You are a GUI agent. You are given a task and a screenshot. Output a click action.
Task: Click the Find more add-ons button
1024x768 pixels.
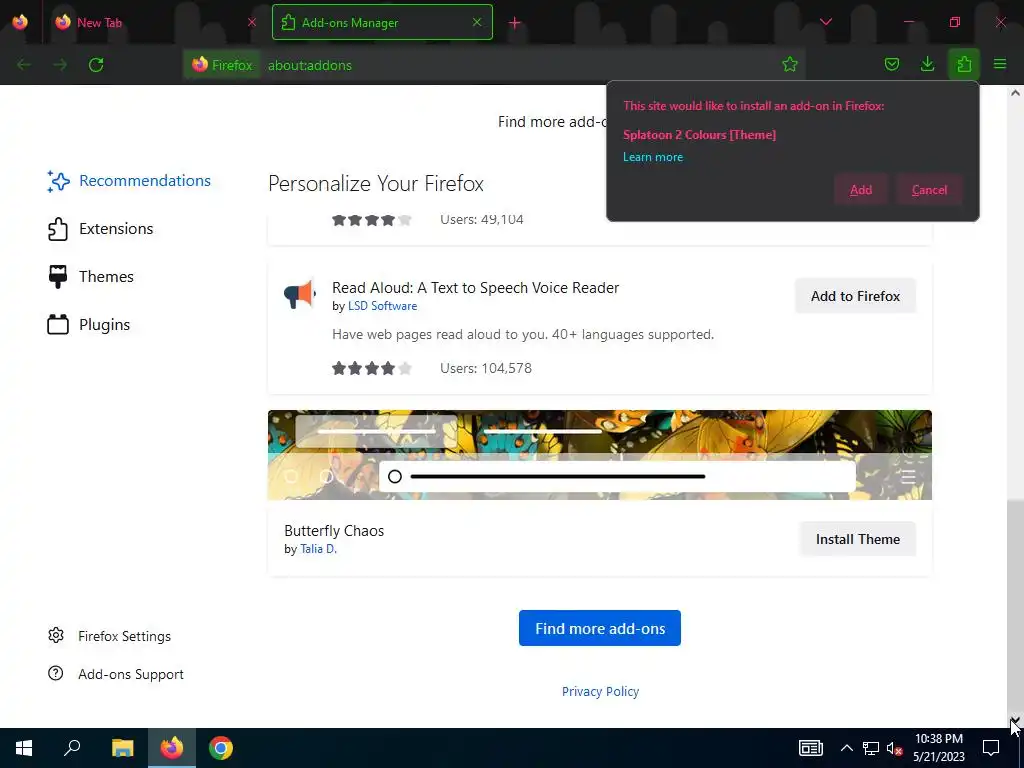tap(600, 628)
